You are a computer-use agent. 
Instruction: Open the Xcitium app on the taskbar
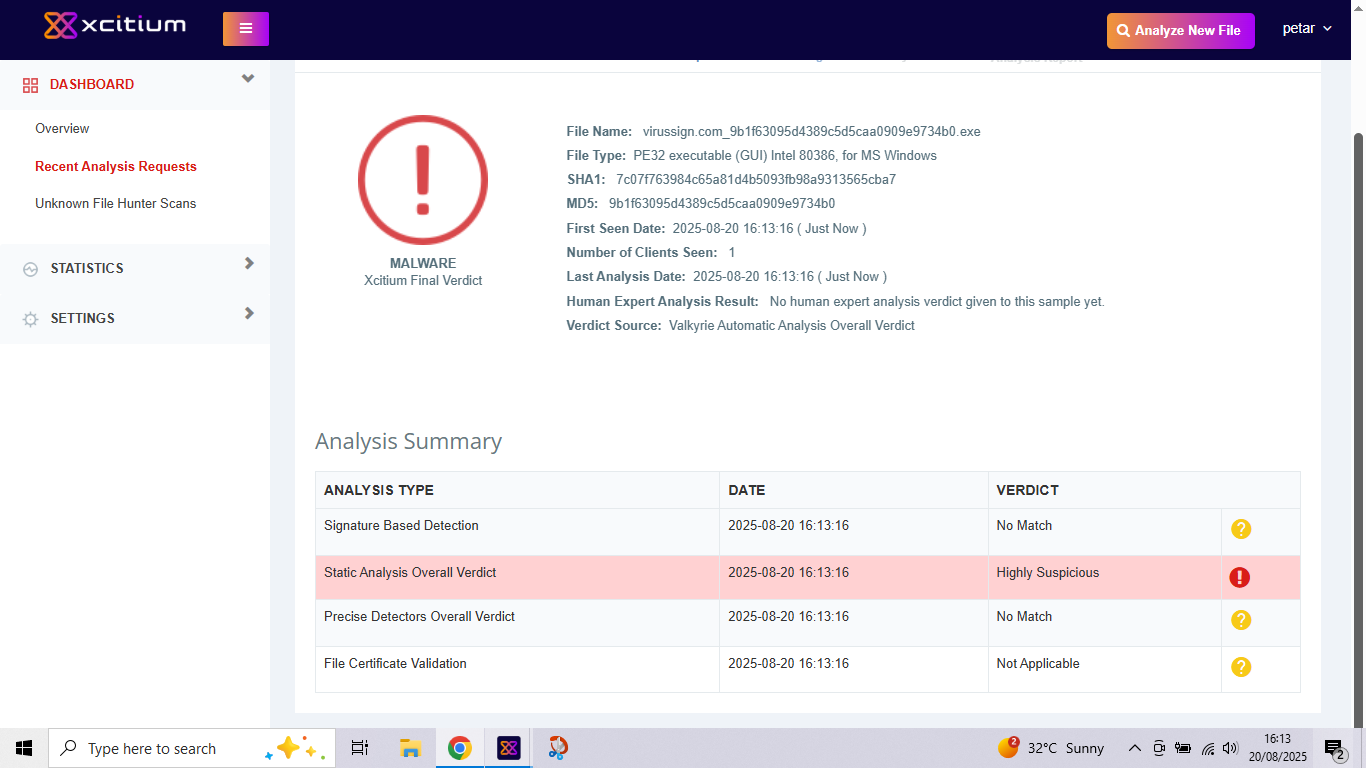tap(509, 748)
